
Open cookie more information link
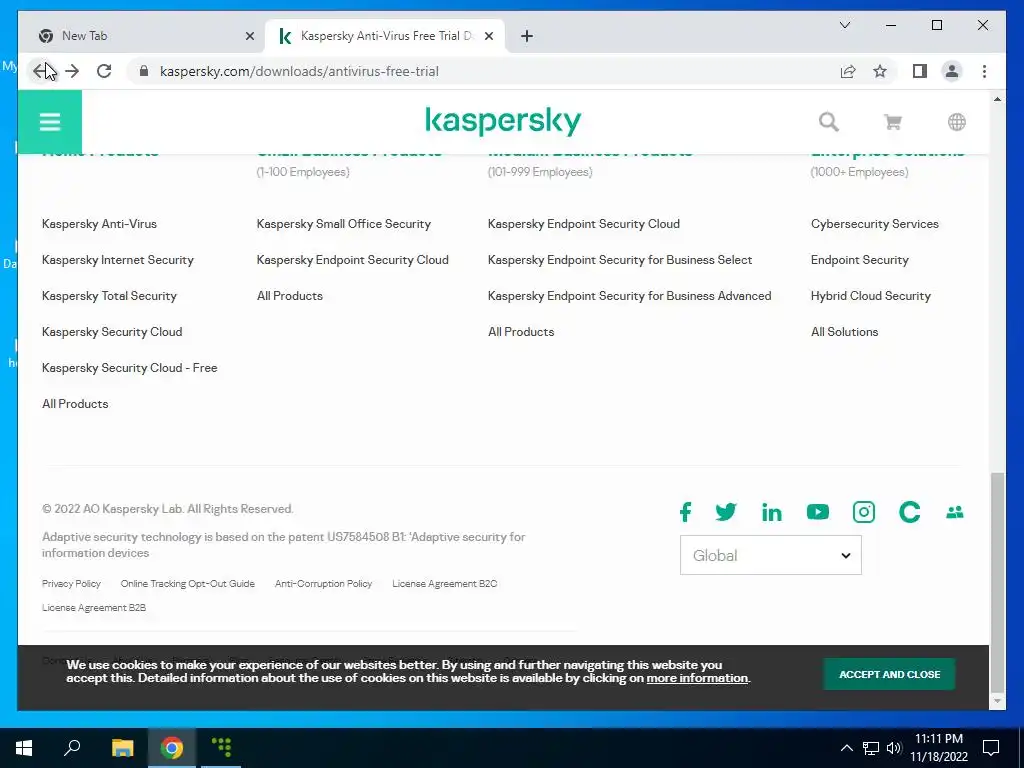point(697,678)
